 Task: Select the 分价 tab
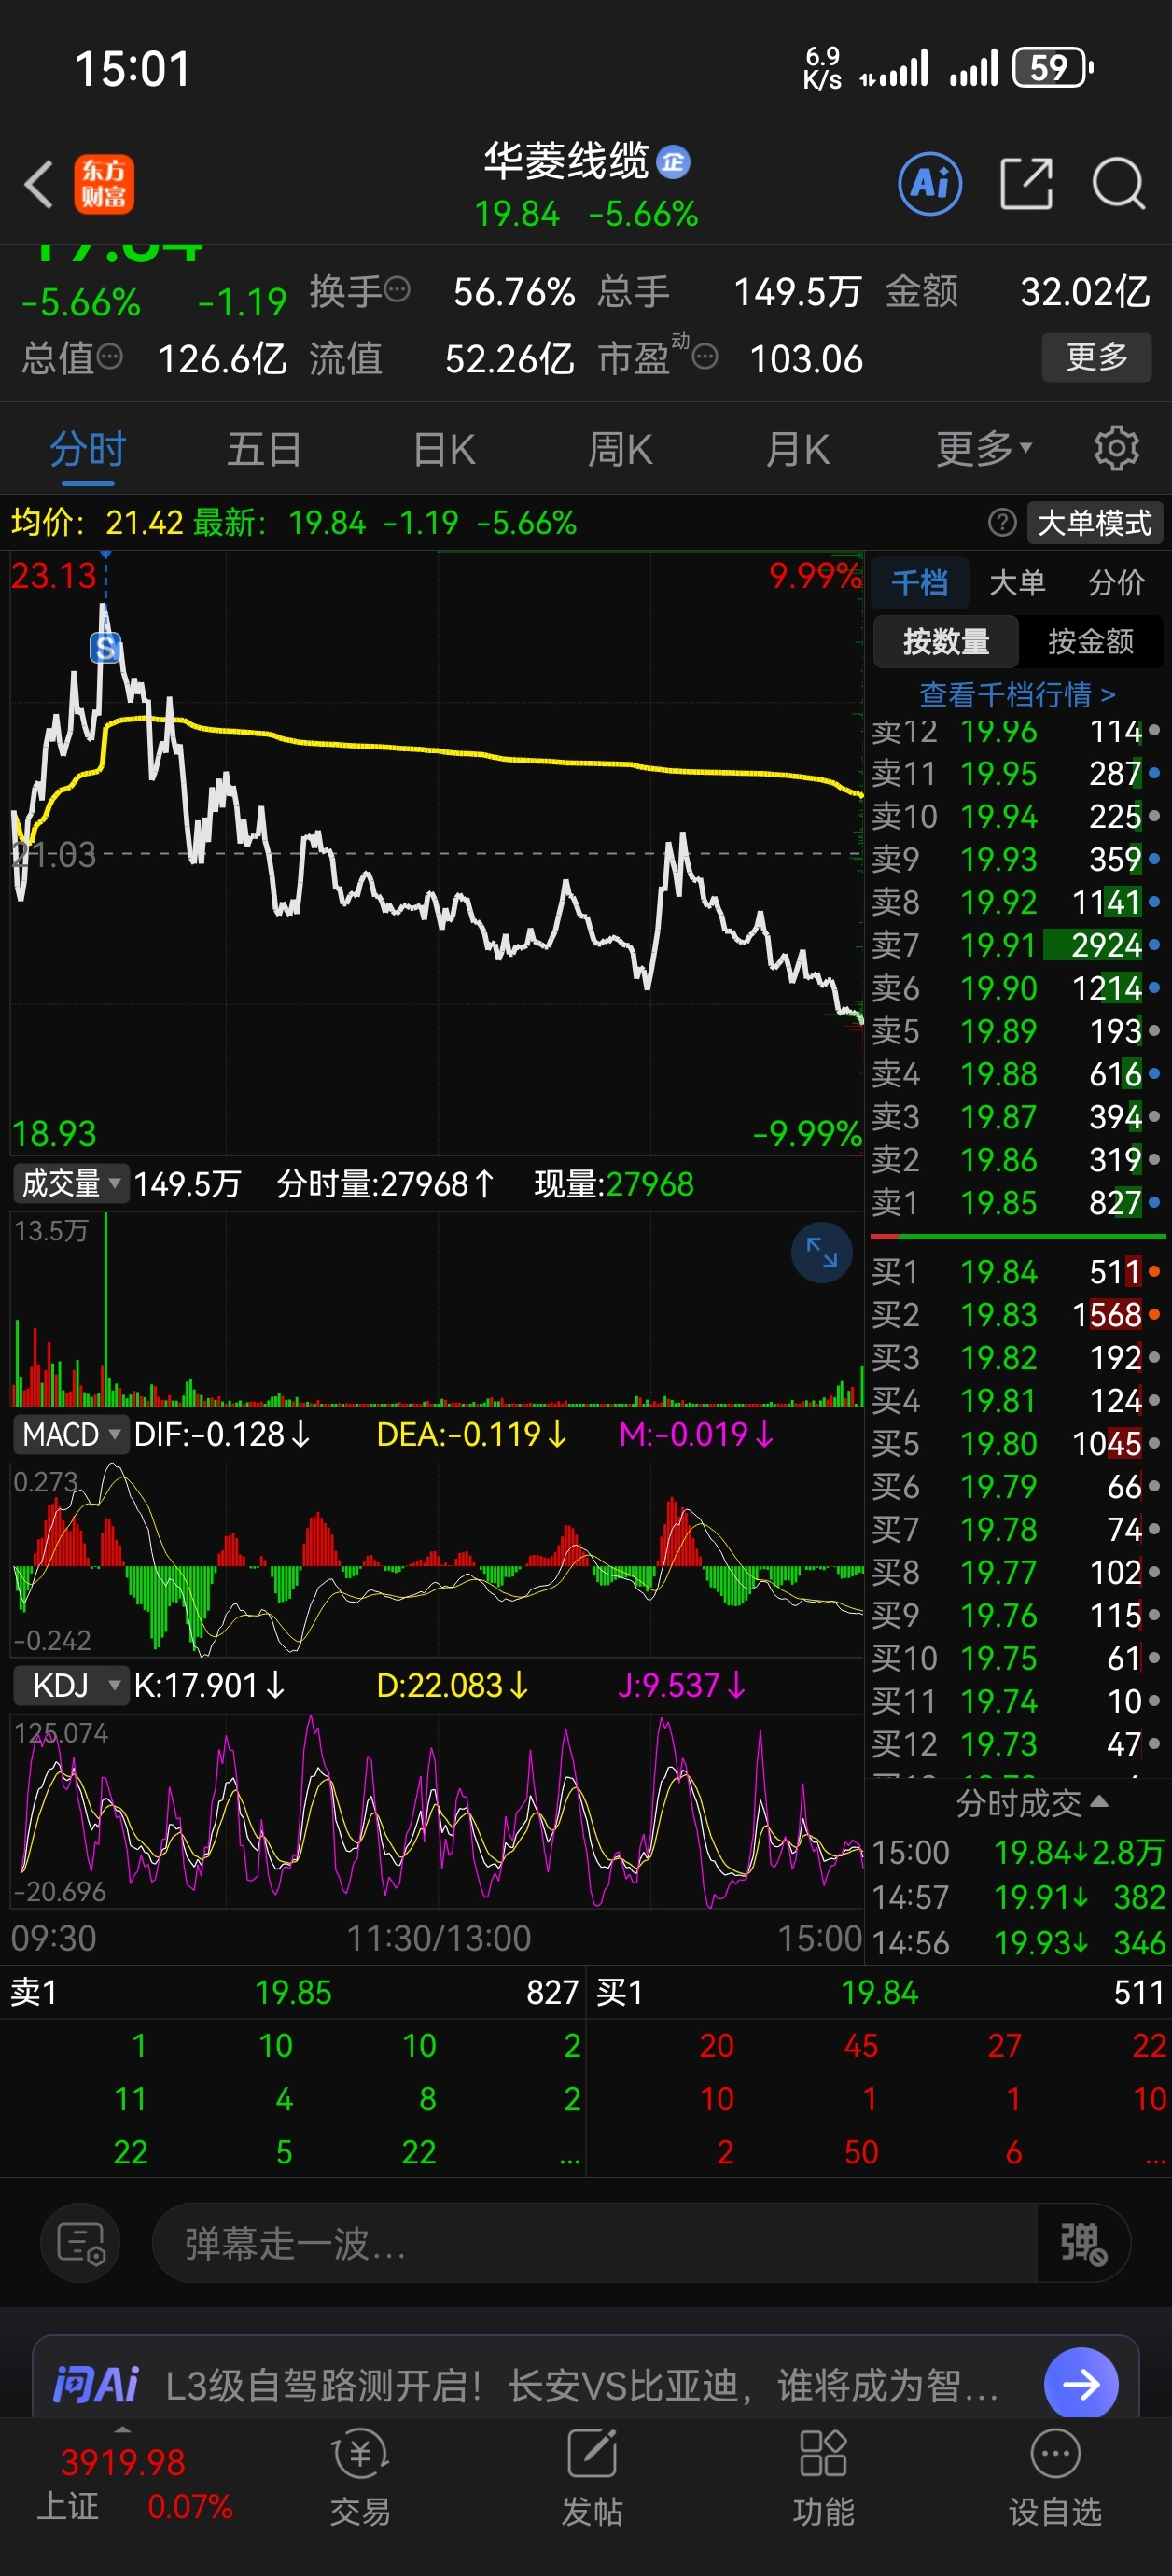[x=1116, y=582]
